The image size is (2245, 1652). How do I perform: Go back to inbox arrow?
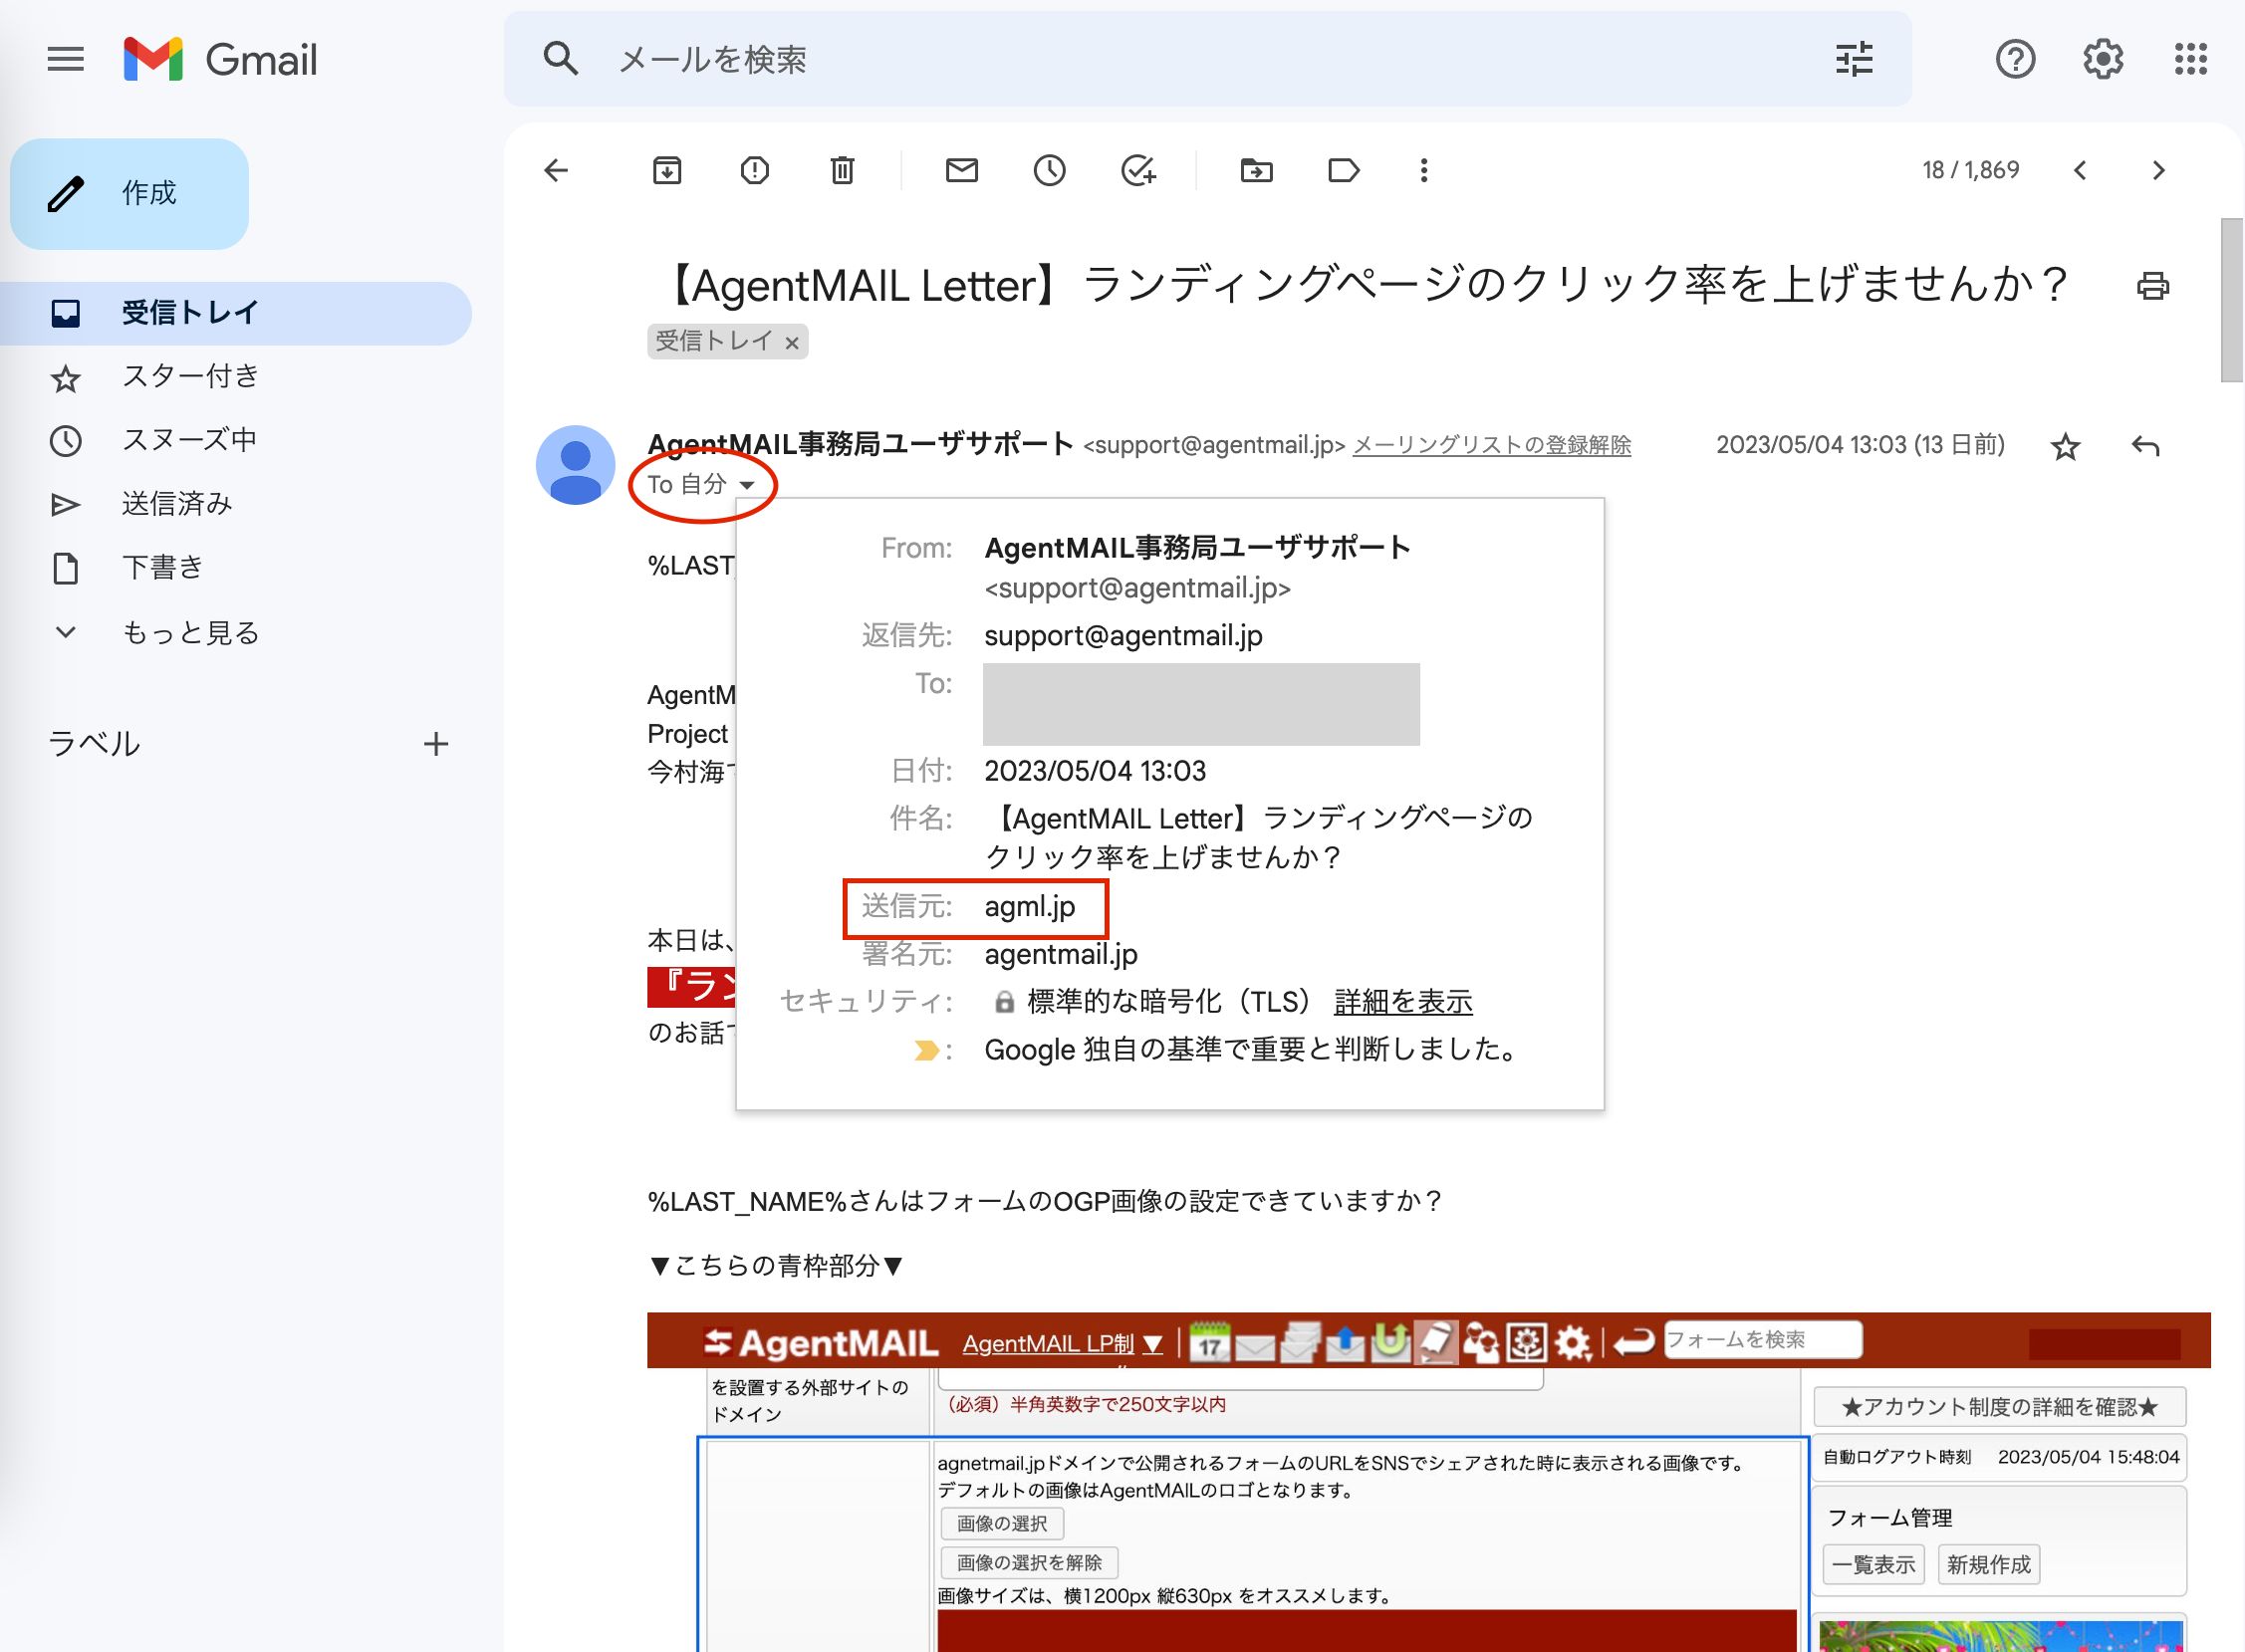click(556, 170)
